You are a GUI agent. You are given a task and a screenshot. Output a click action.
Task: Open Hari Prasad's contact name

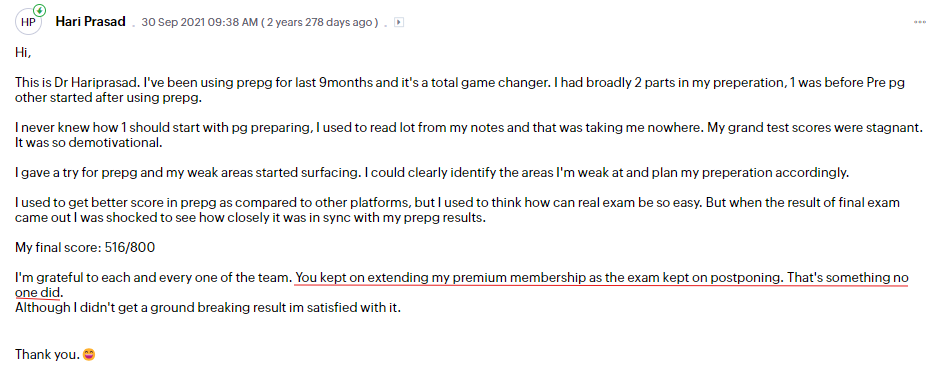pyautogui.click(x=91, y=22)
